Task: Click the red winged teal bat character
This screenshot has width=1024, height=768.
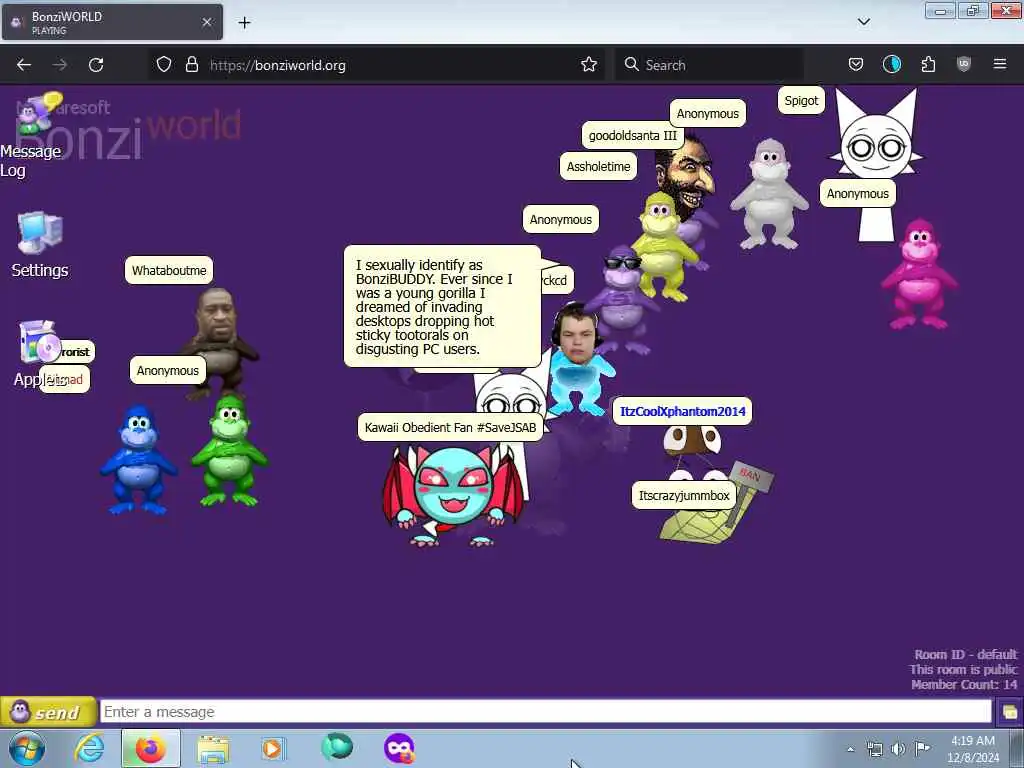Action: click(x=453, y=494)
